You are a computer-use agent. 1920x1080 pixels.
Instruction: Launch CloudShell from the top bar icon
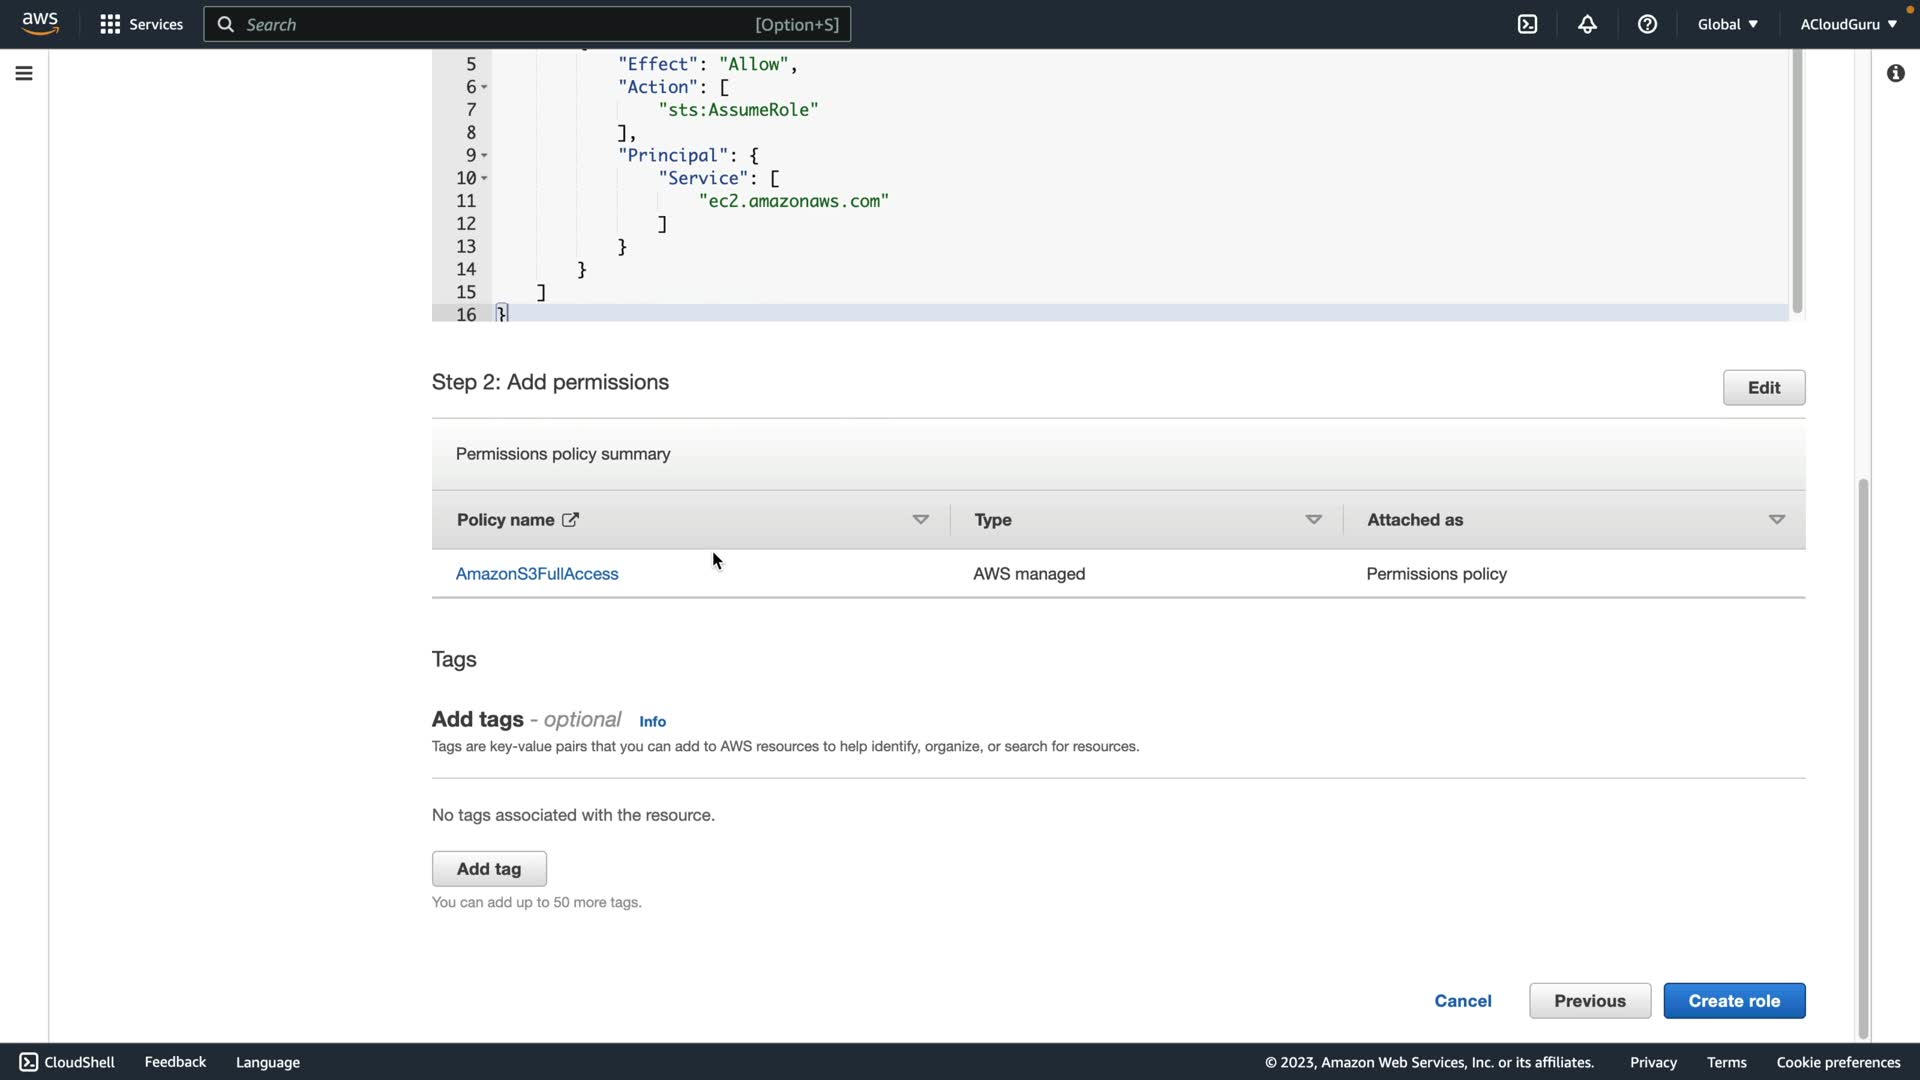(1527, 24)
